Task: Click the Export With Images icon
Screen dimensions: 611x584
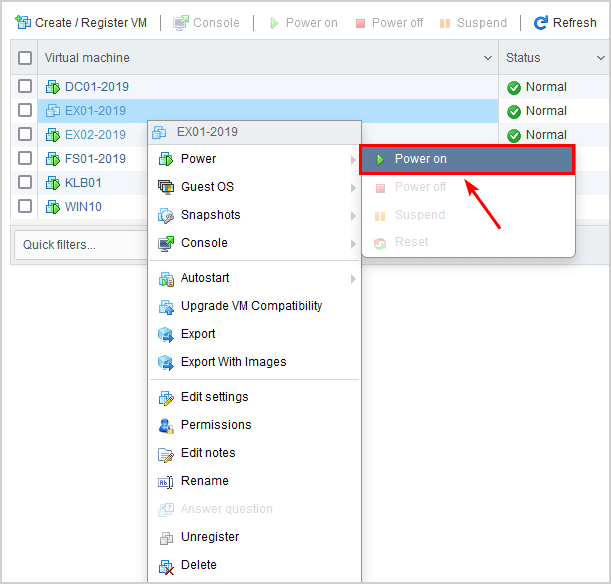Action: [x=166, y=363]
